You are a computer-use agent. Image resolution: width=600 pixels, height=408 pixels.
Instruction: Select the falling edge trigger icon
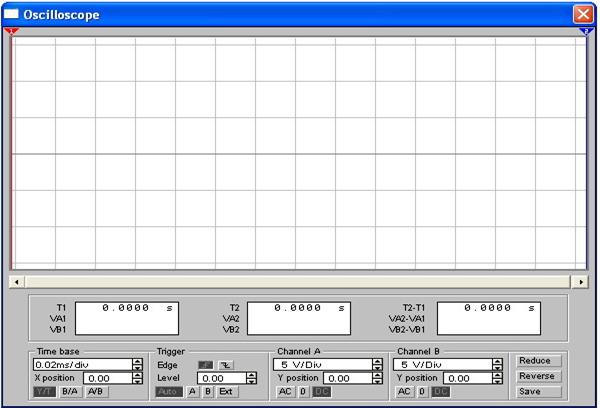(226, 365)
